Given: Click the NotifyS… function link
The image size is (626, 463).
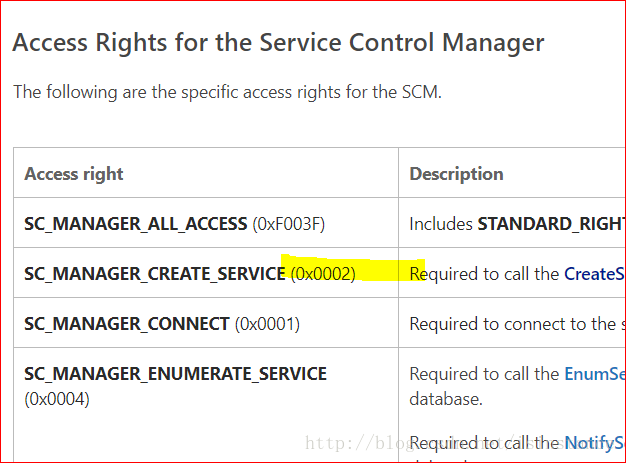Looking at the screenshot, I should 595,443.
